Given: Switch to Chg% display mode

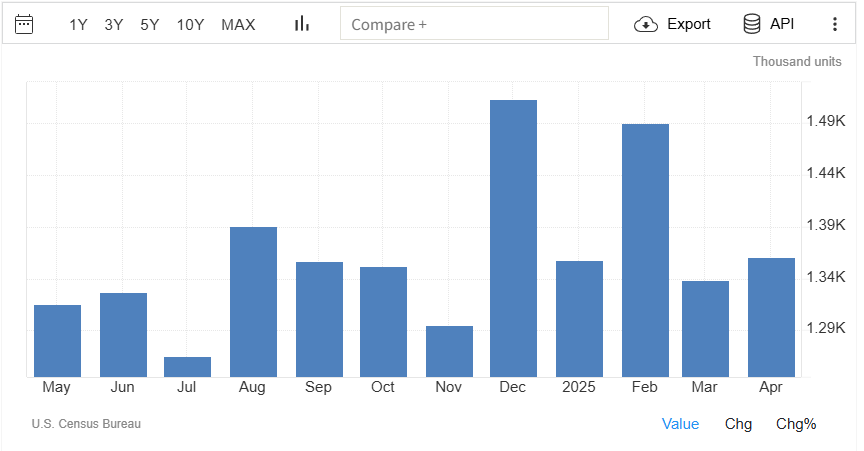Looking at the screenshot, I should click(x=796, y=424).
